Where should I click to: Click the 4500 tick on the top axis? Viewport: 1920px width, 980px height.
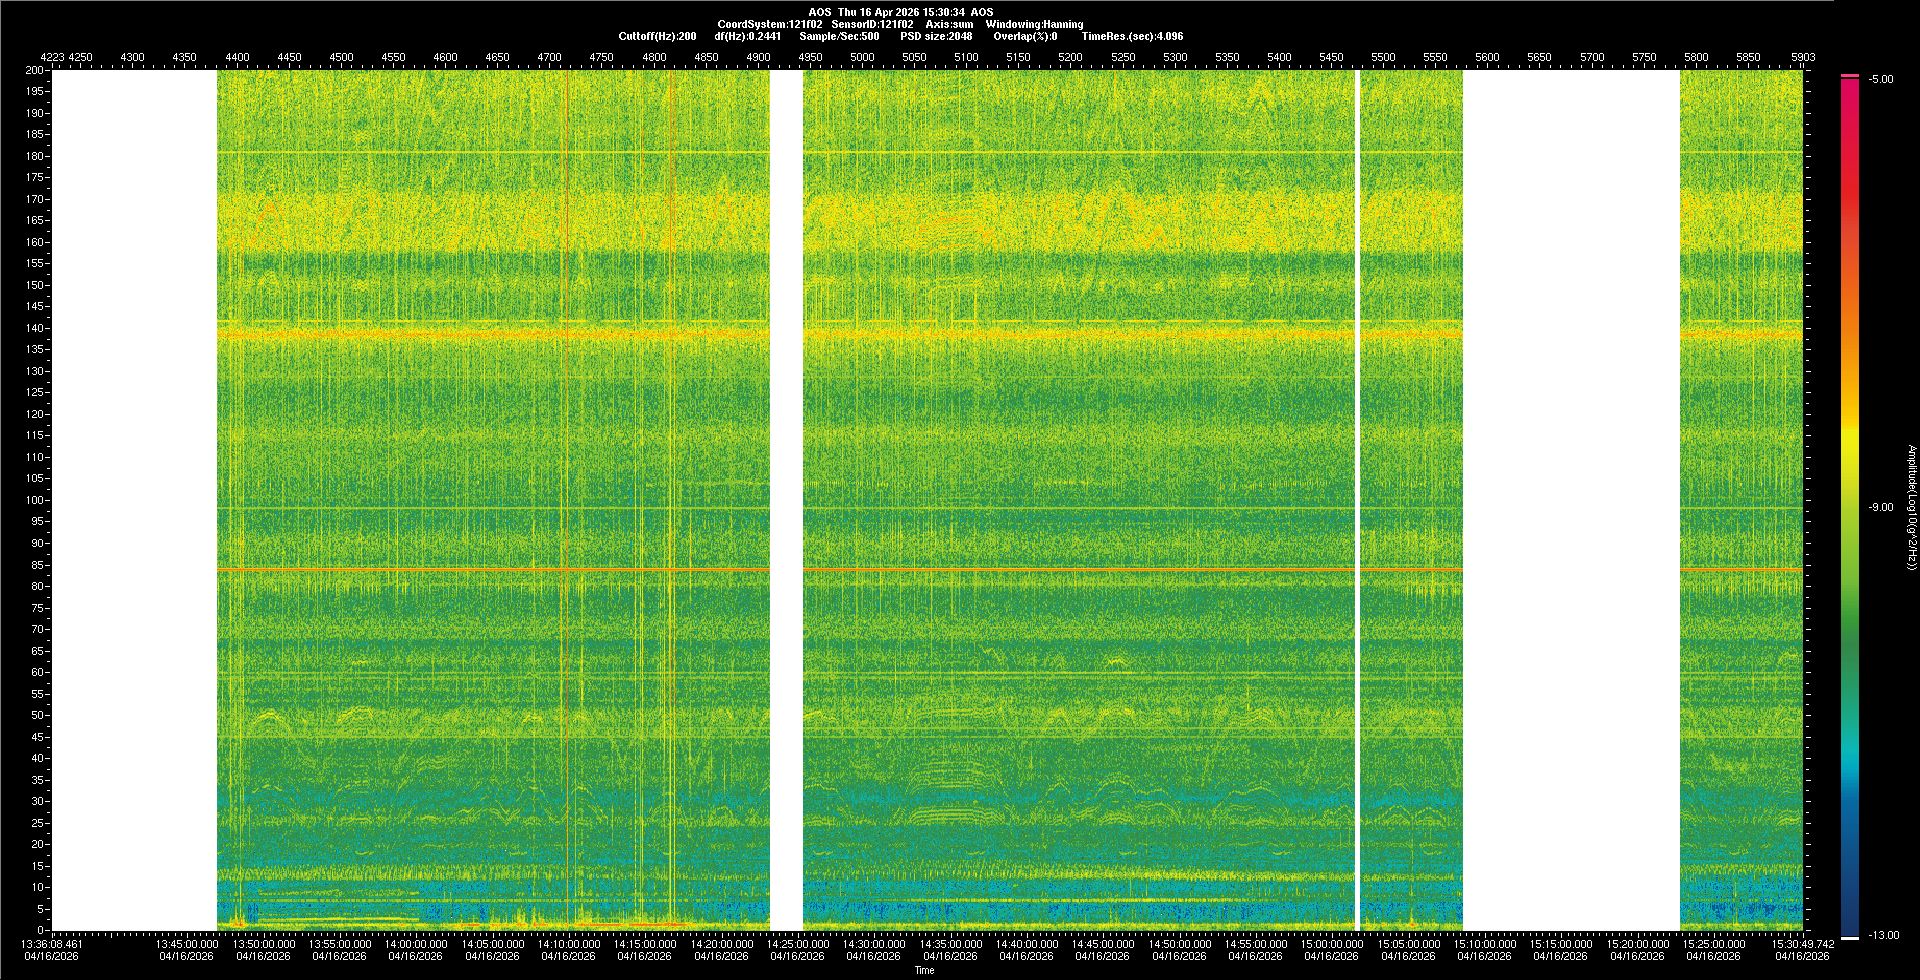(341, 58)
